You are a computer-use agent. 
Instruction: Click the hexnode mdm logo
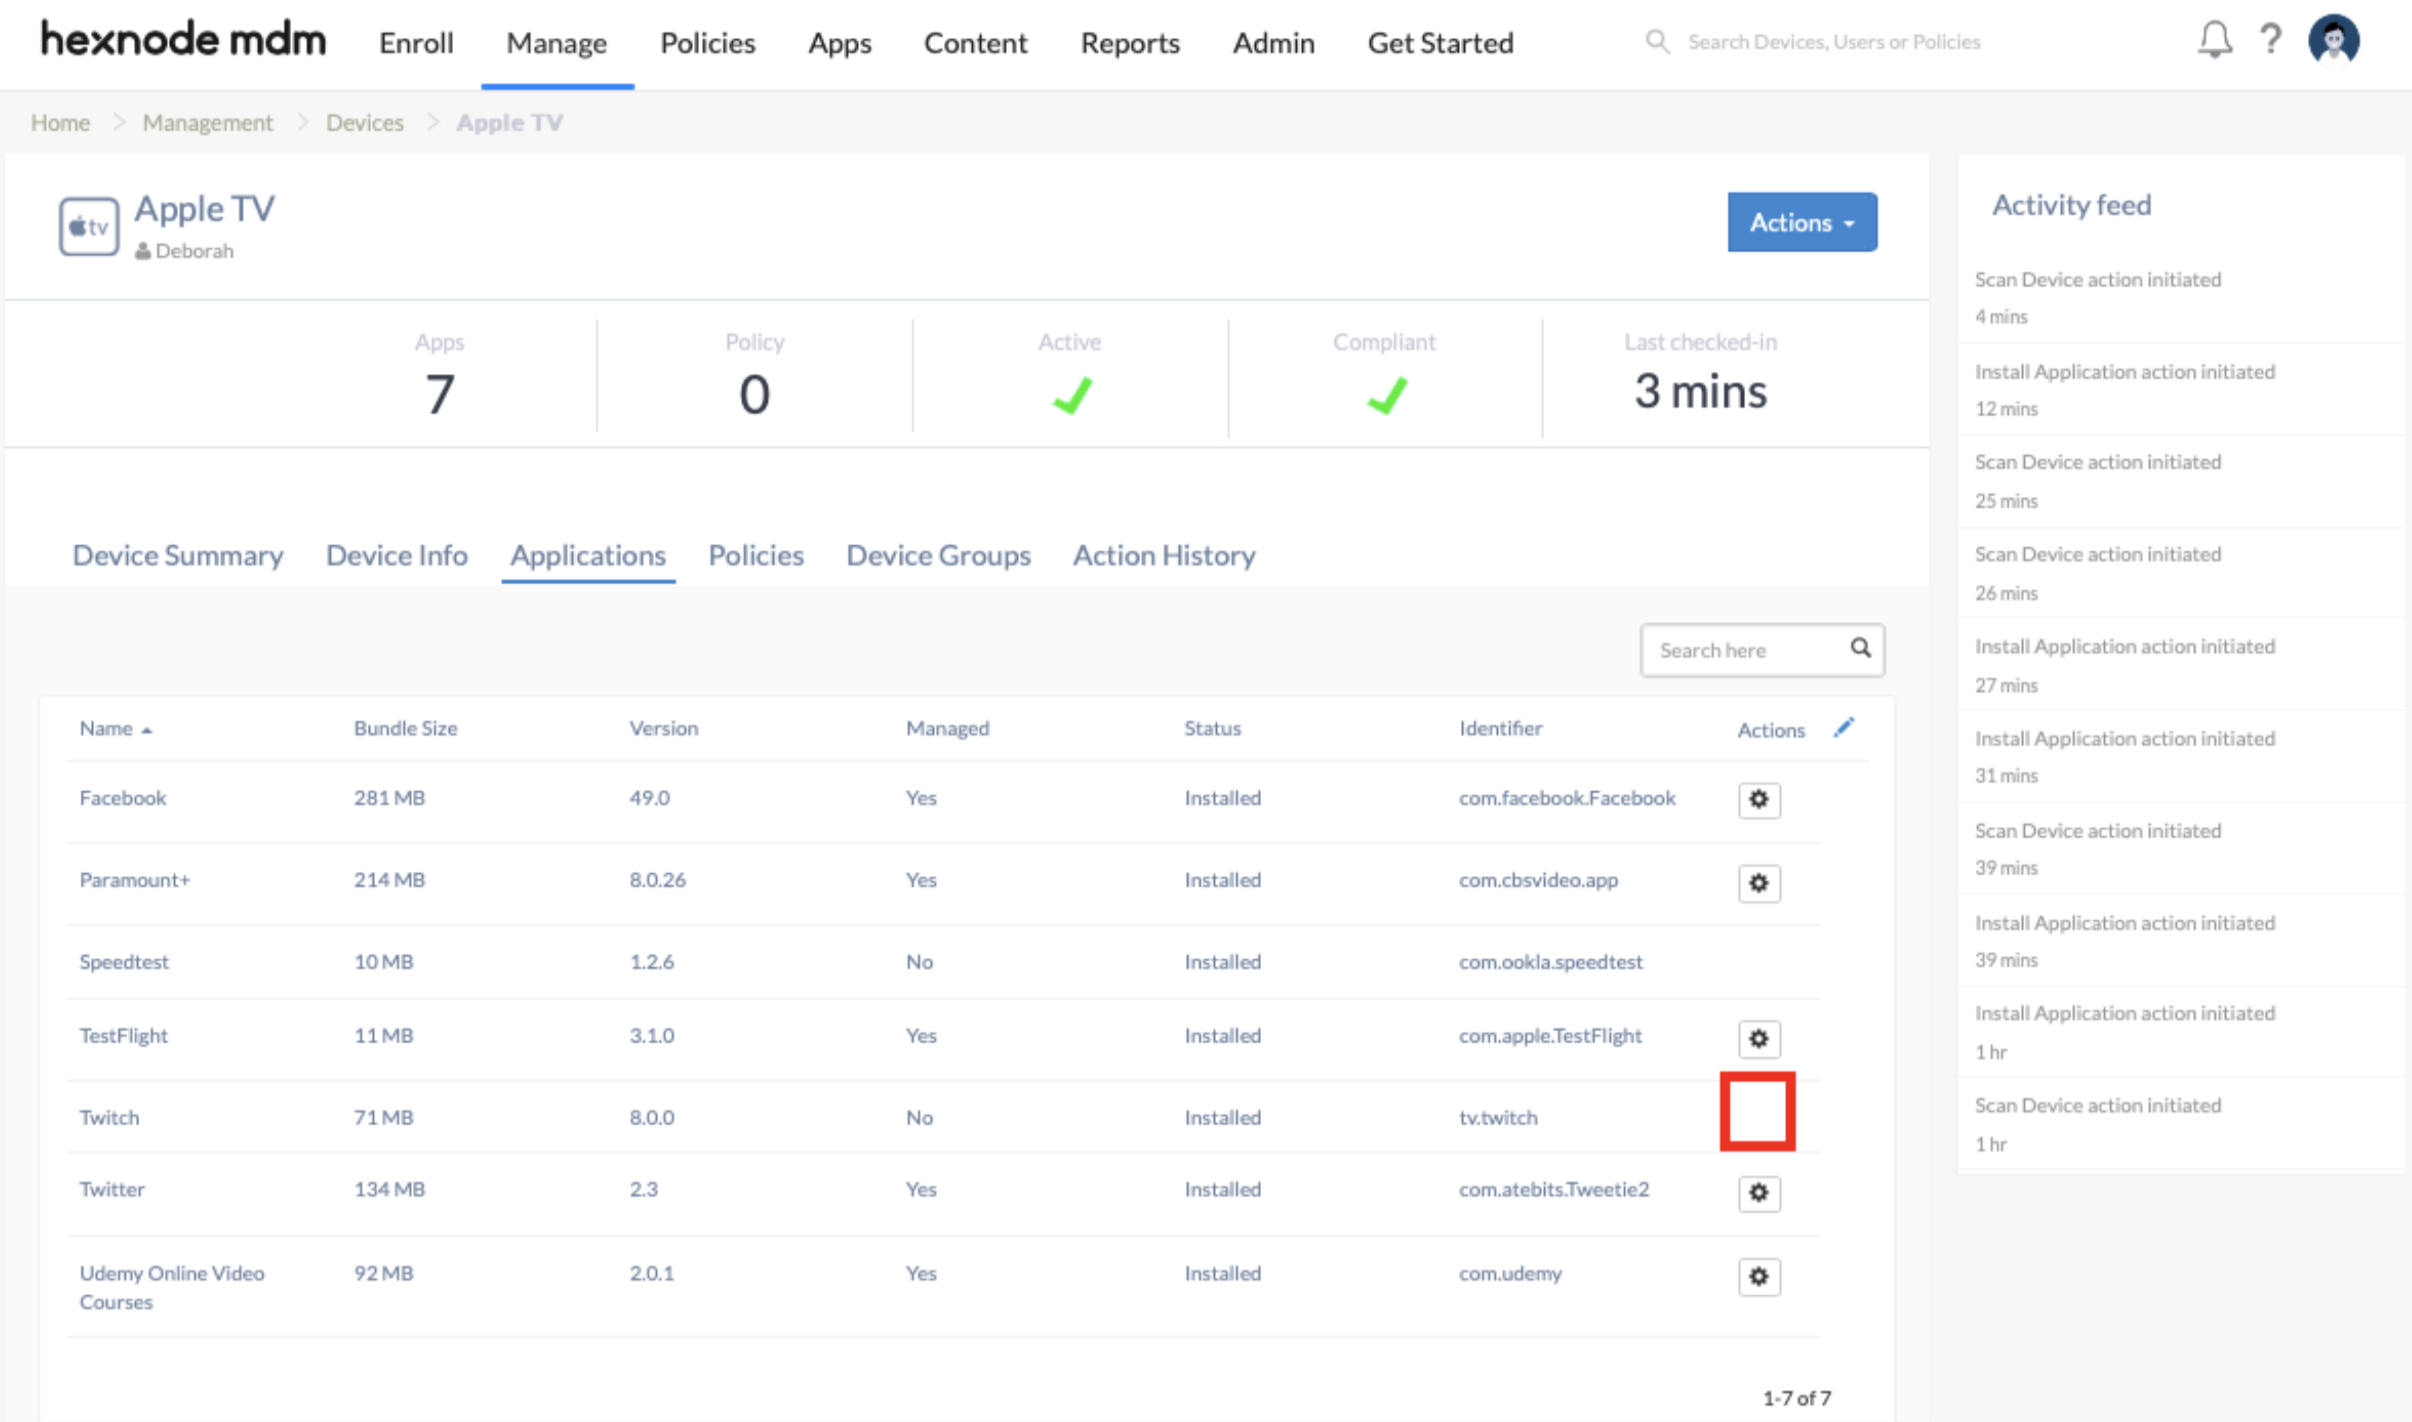click(183, 41)
